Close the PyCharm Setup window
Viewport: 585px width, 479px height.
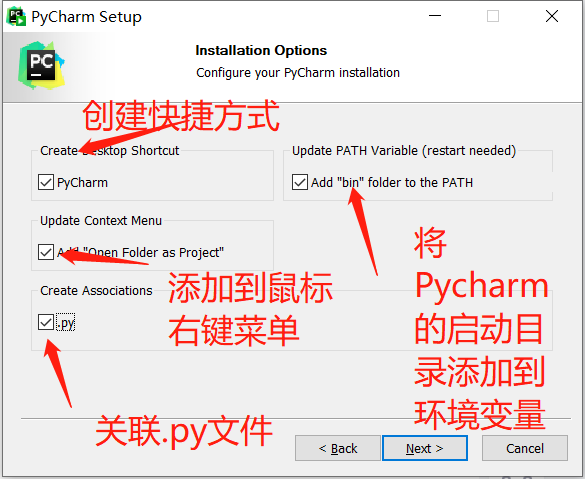552,16
